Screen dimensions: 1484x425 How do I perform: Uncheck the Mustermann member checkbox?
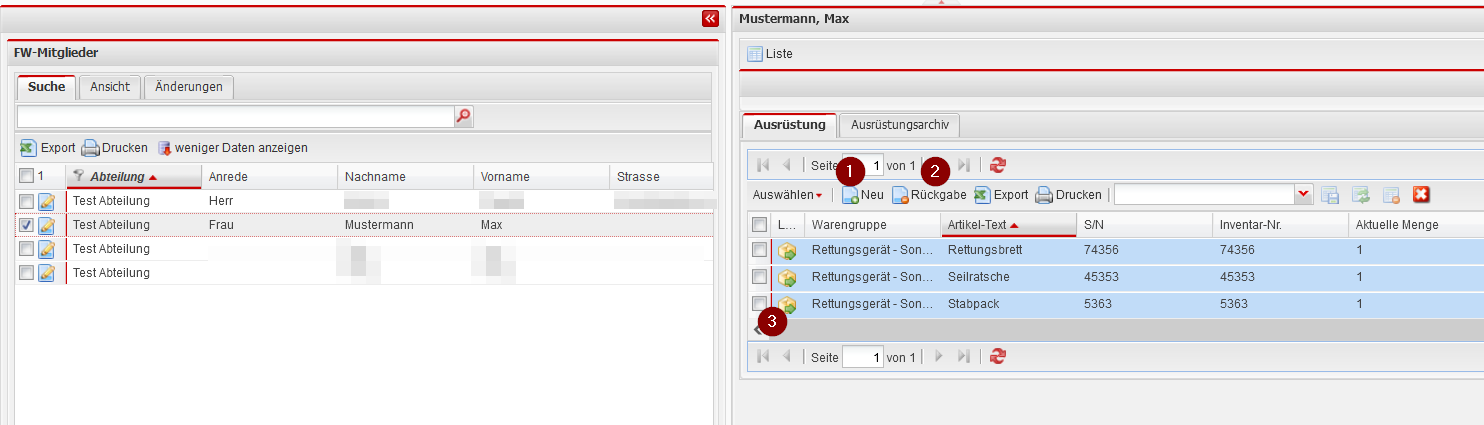coord(26,225)
